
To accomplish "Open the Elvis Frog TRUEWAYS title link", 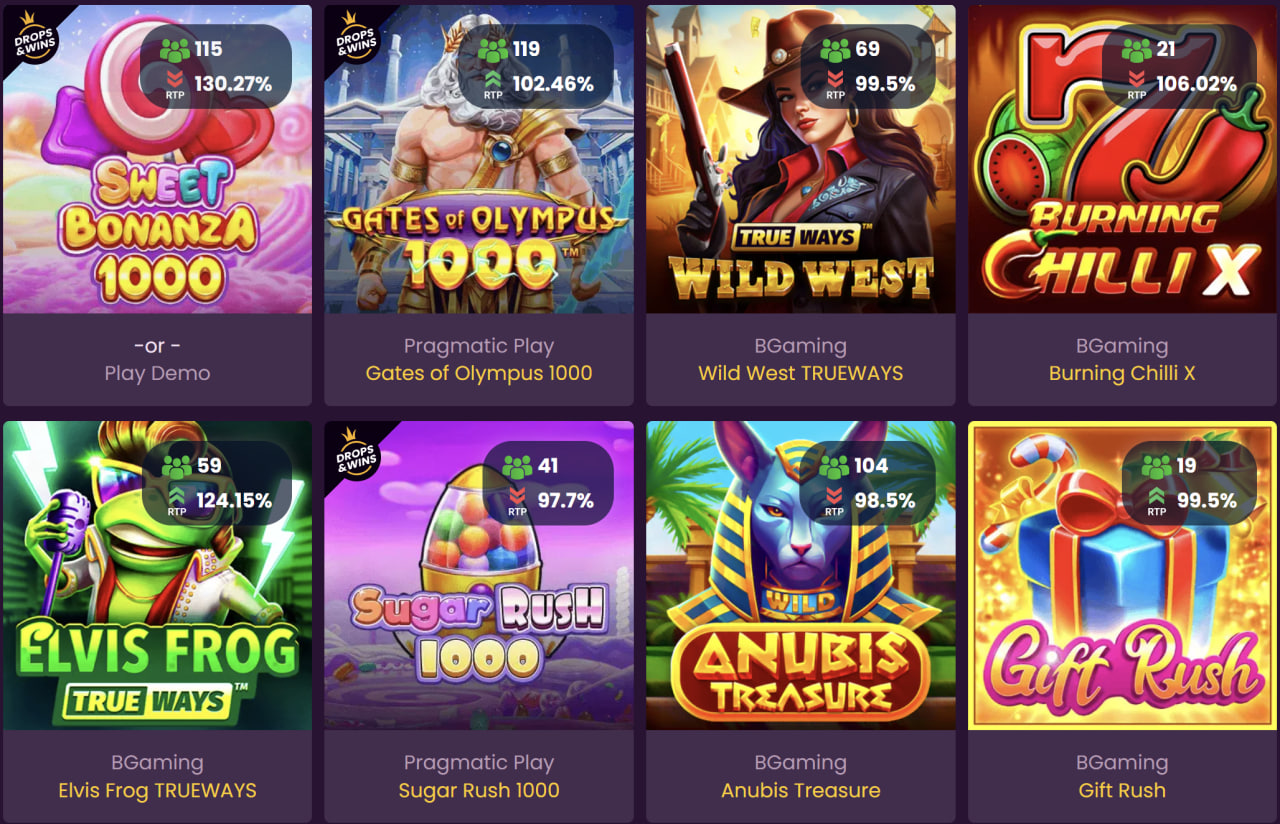I will pos(157,790).
